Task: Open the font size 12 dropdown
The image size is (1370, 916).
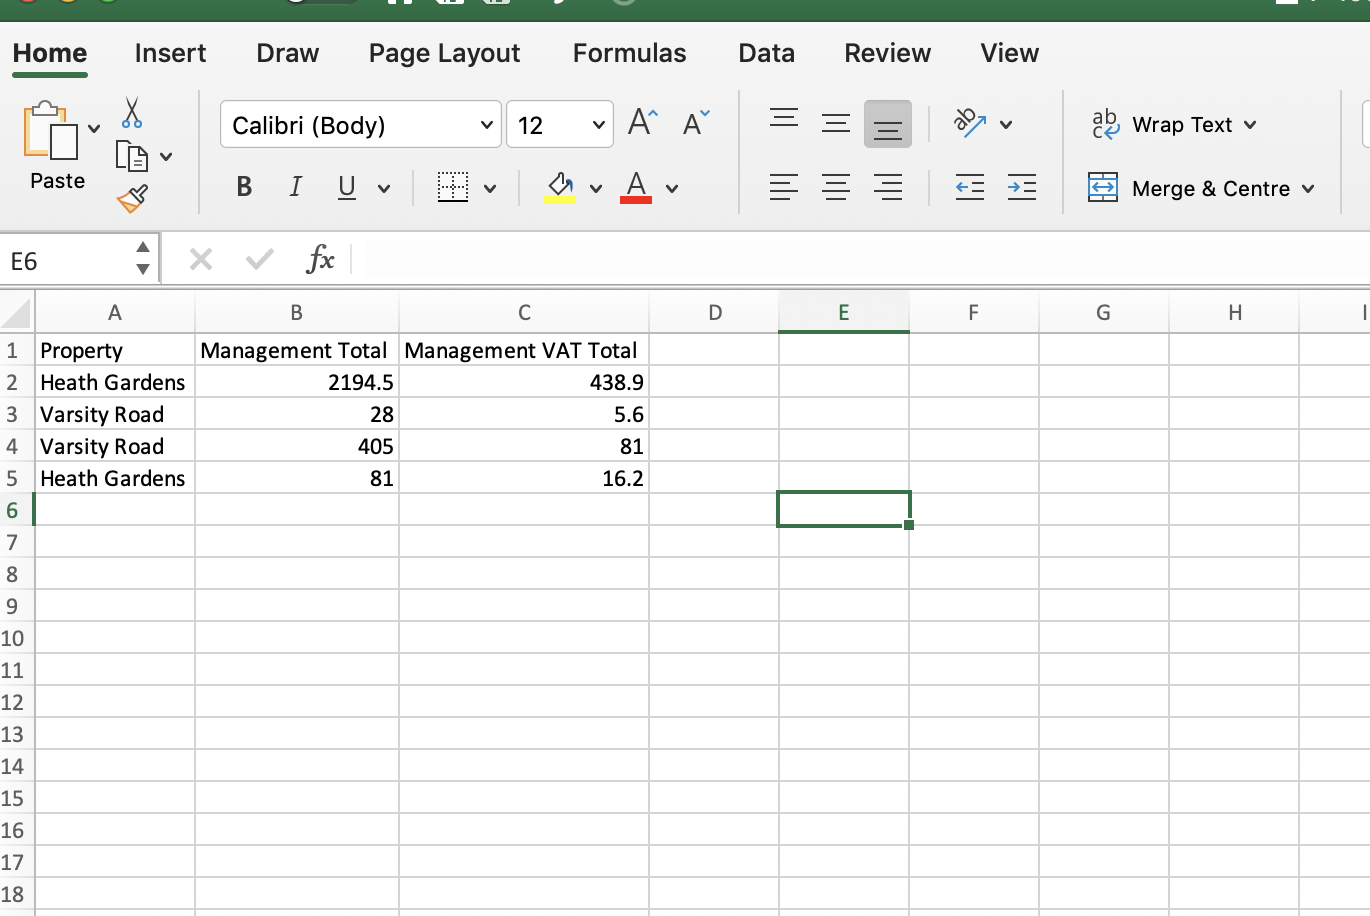Action: pyautogui.click(x=598, y=125)
